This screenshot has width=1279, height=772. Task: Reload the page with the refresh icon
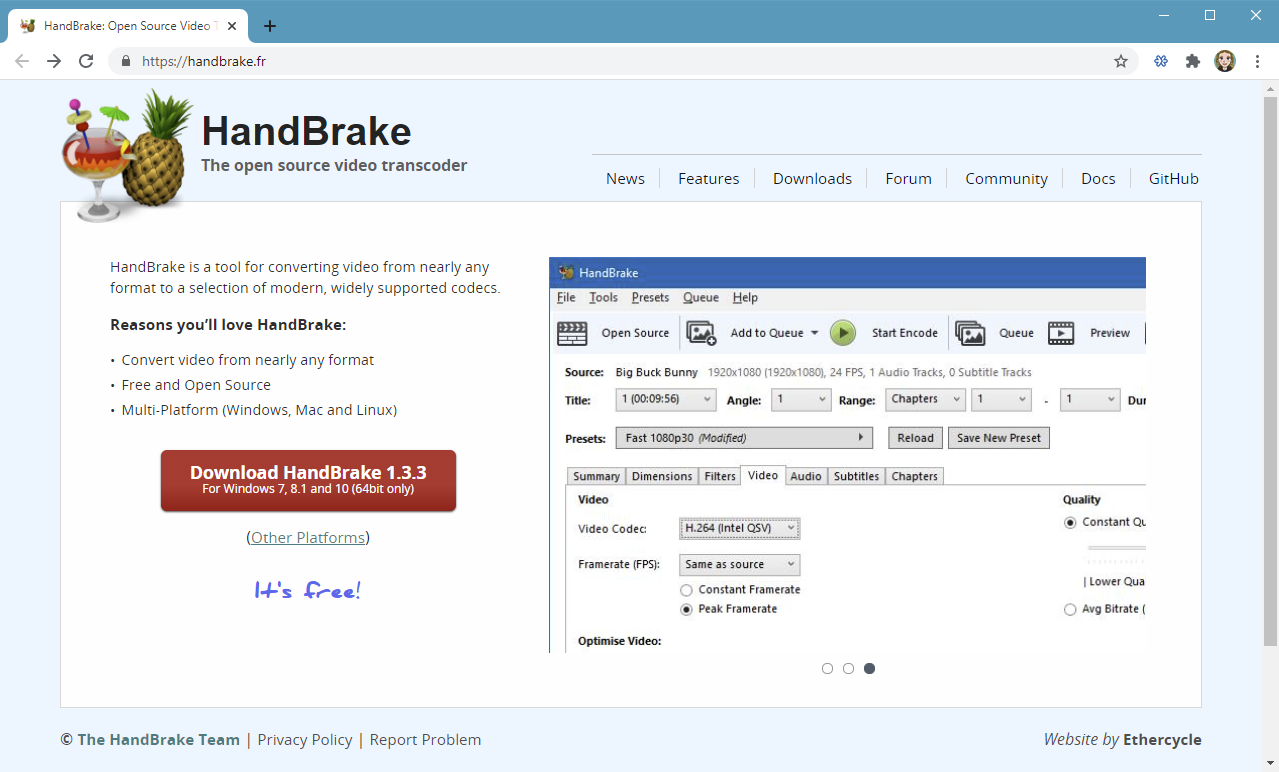click(86, 61)
